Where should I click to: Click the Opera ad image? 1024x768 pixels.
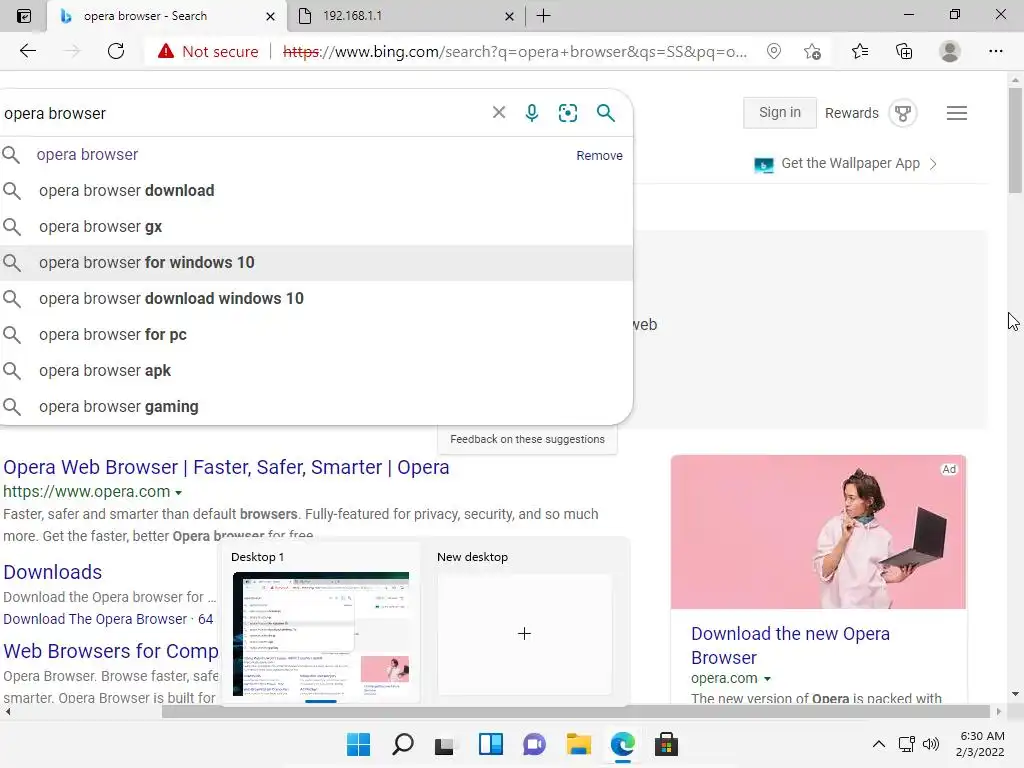coord(818,532)
